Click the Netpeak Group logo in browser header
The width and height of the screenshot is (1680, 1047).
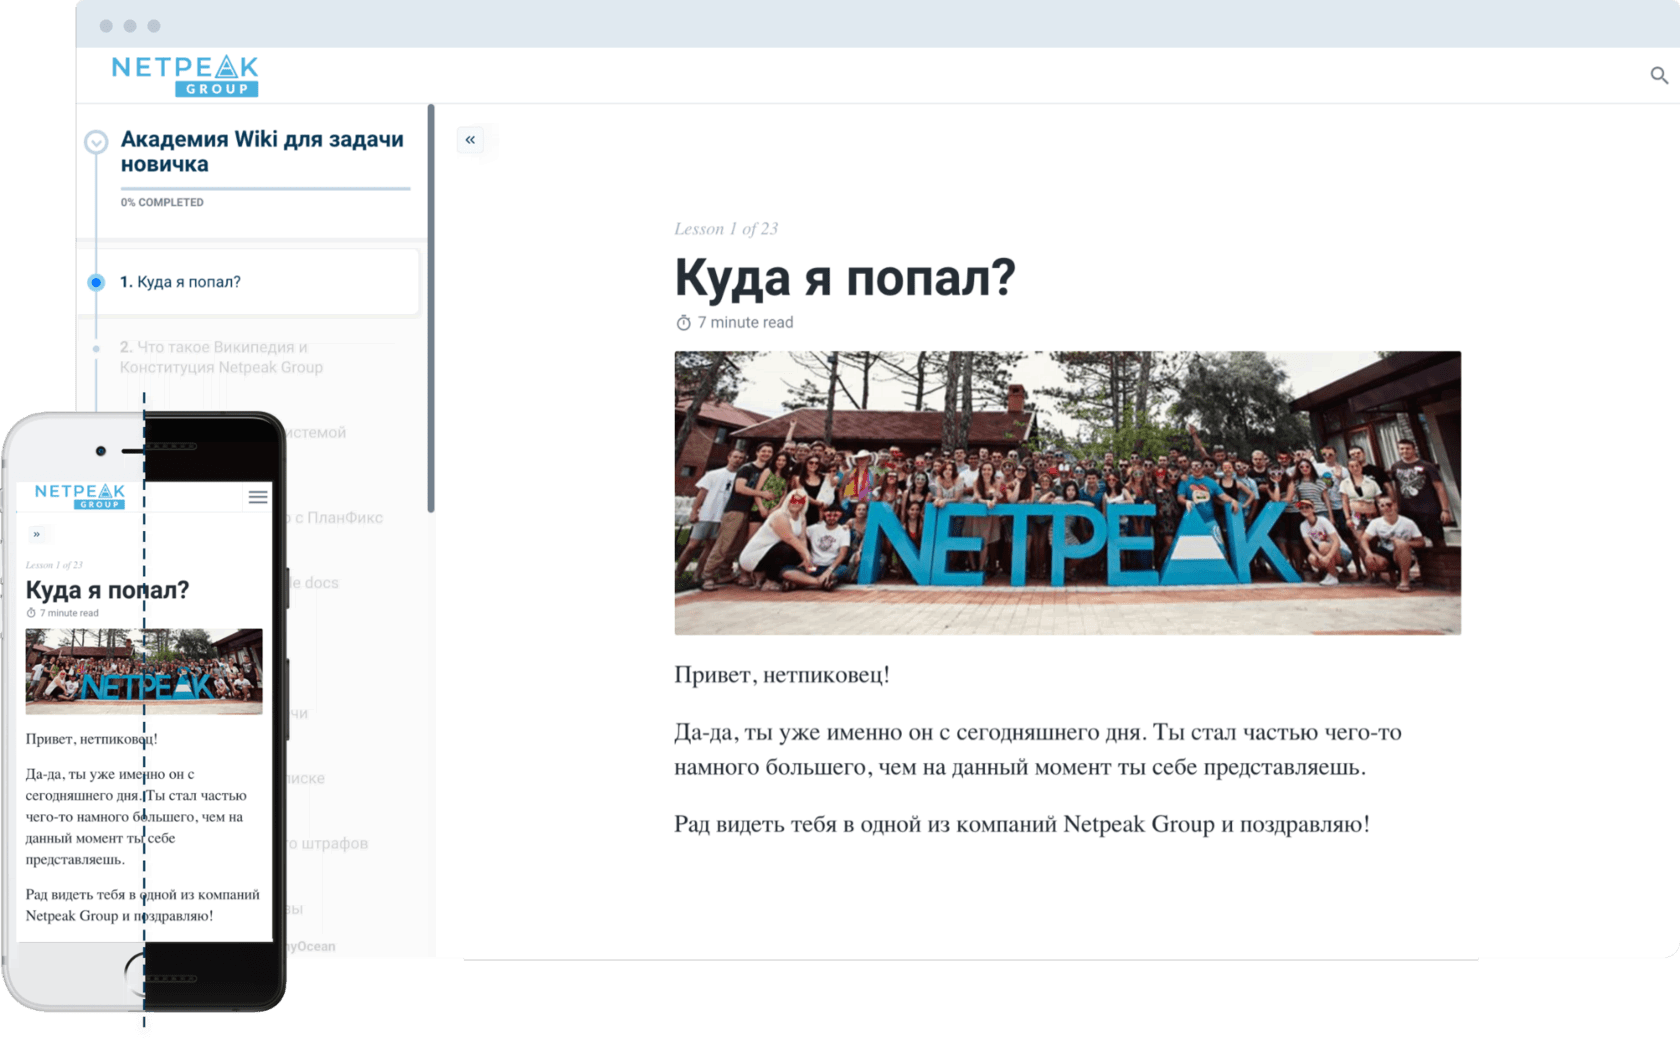coord(185,76)
